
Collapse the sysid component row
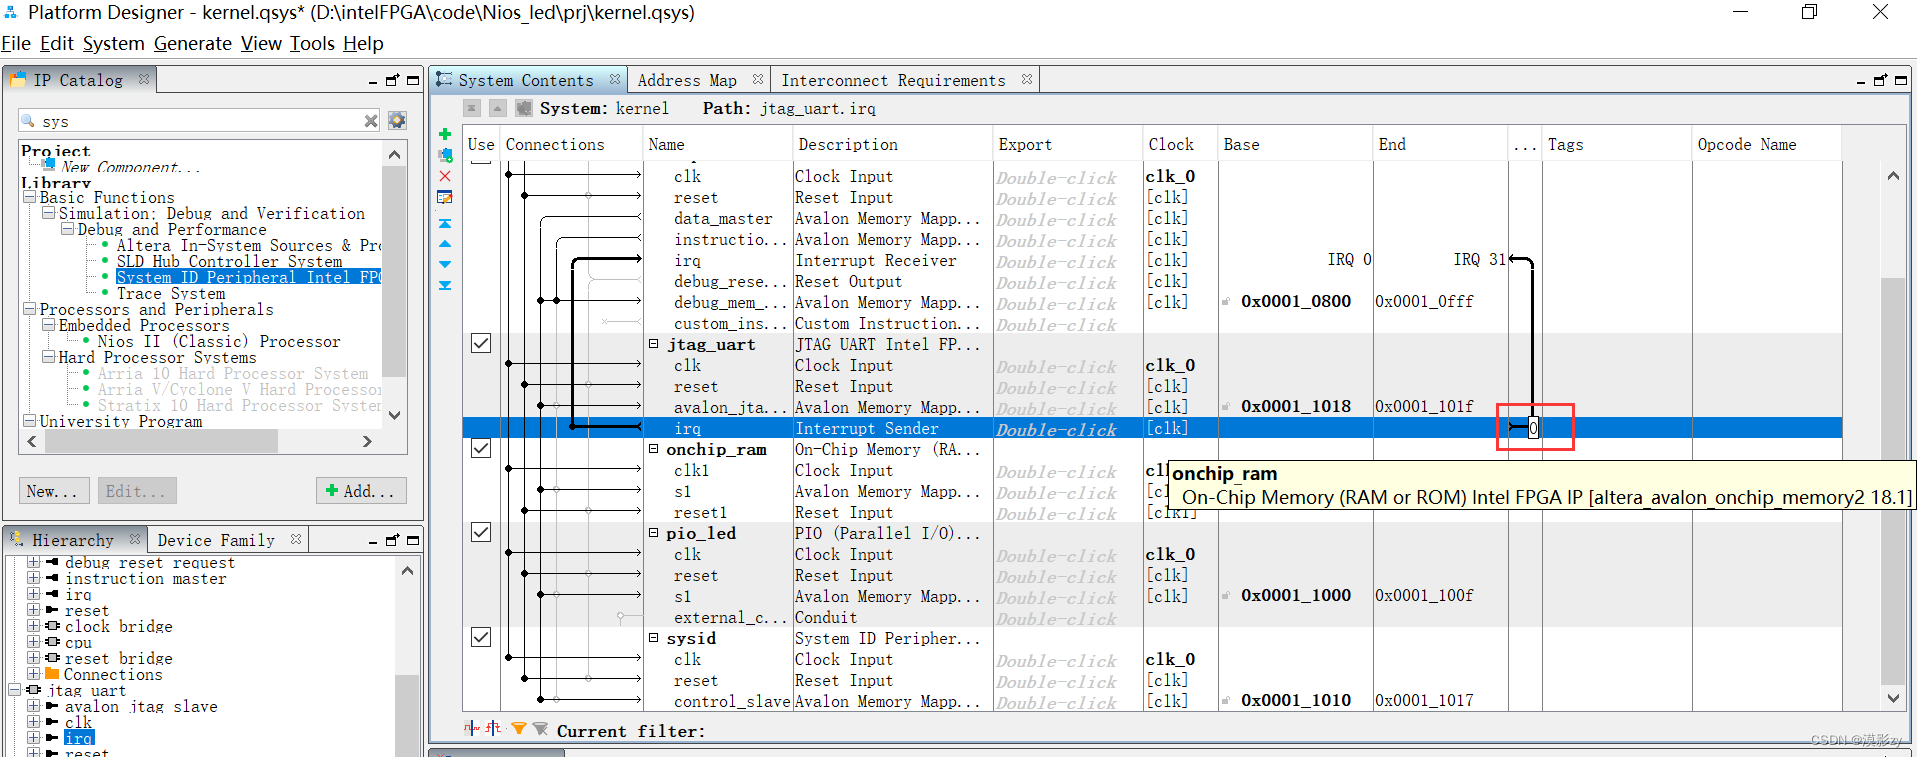point(653,637)
